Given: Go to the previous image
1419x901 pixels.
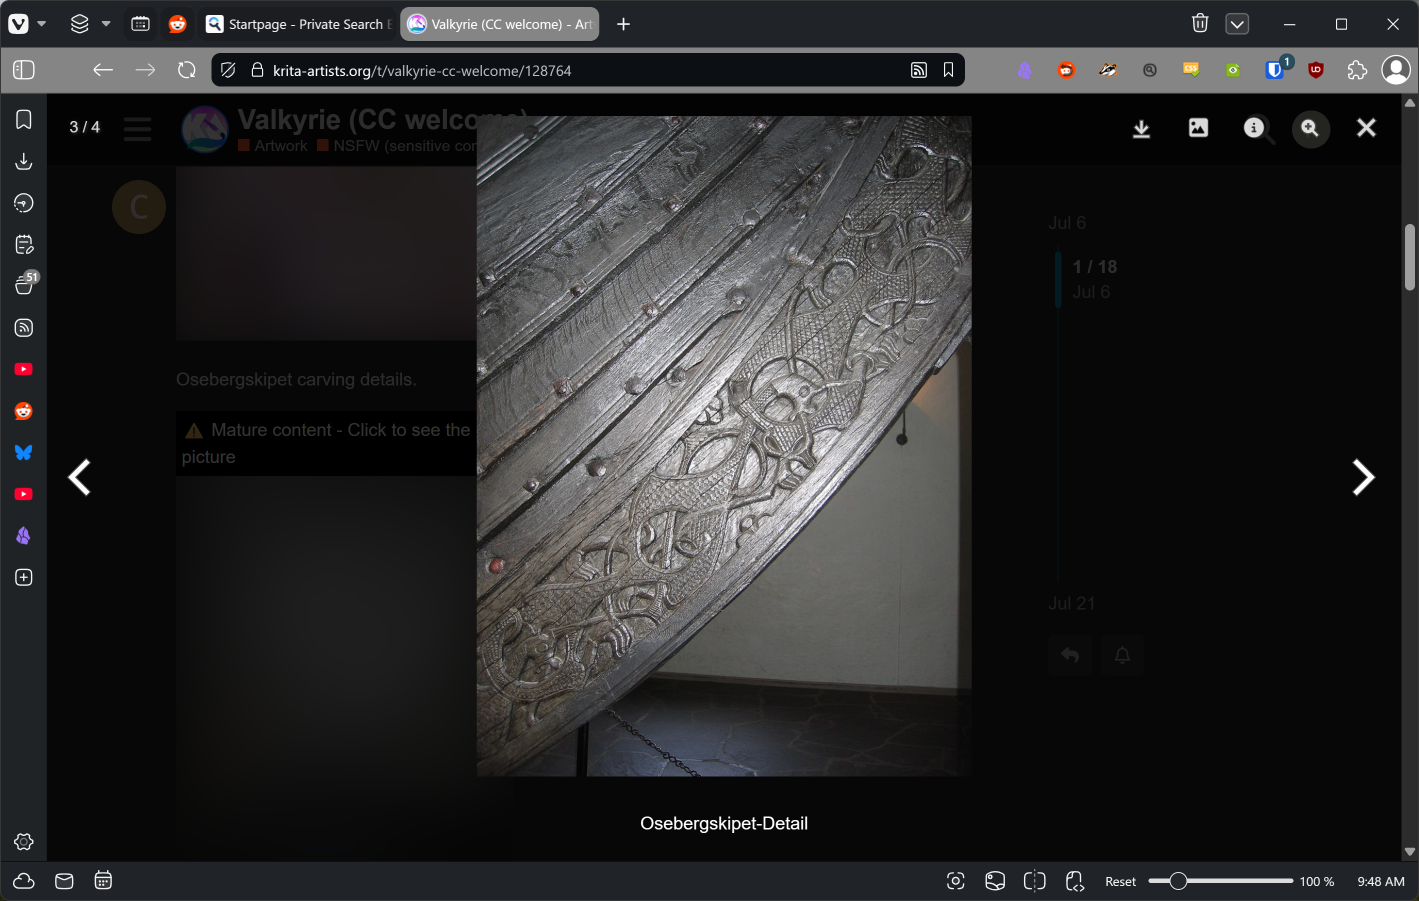Looking at the screenshot, I should click(x=80, y=478).
